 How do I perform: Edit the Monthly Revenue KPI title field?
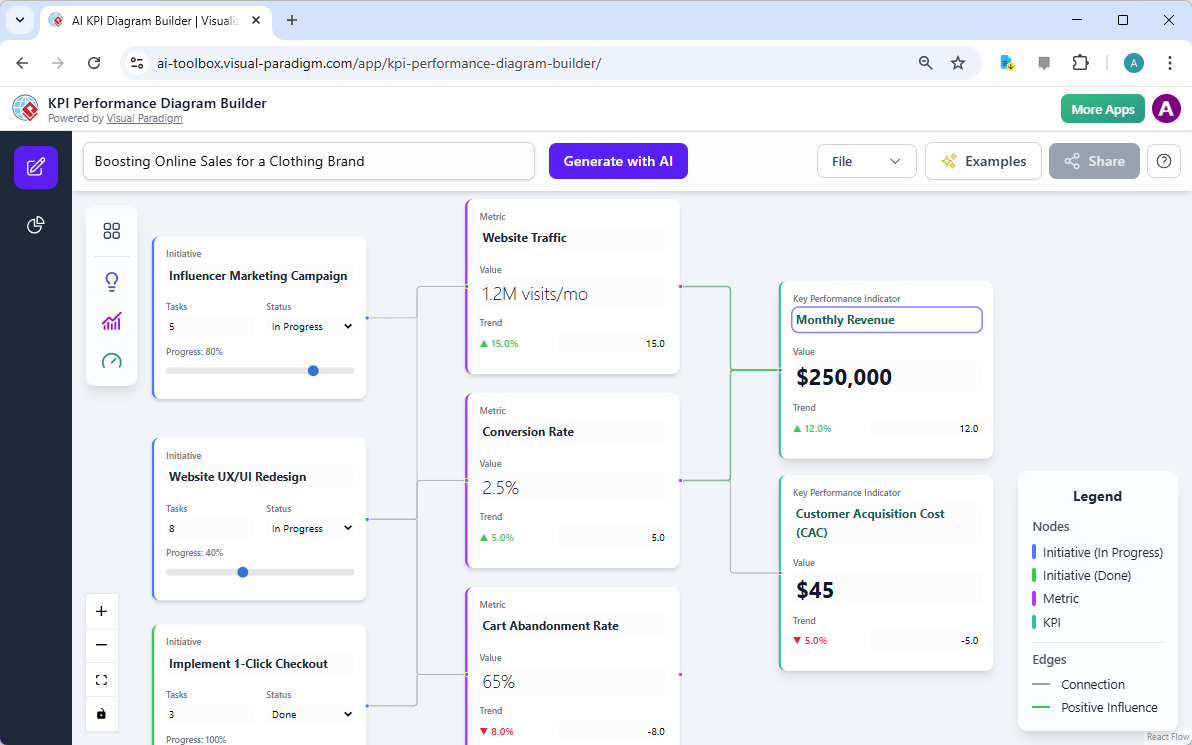(x=886, y=319)
